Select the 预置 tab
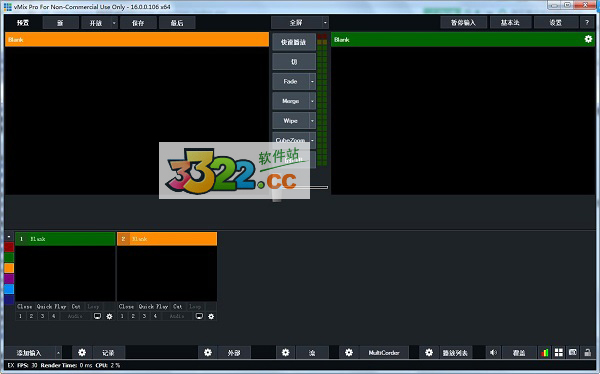 coord(23,23)
